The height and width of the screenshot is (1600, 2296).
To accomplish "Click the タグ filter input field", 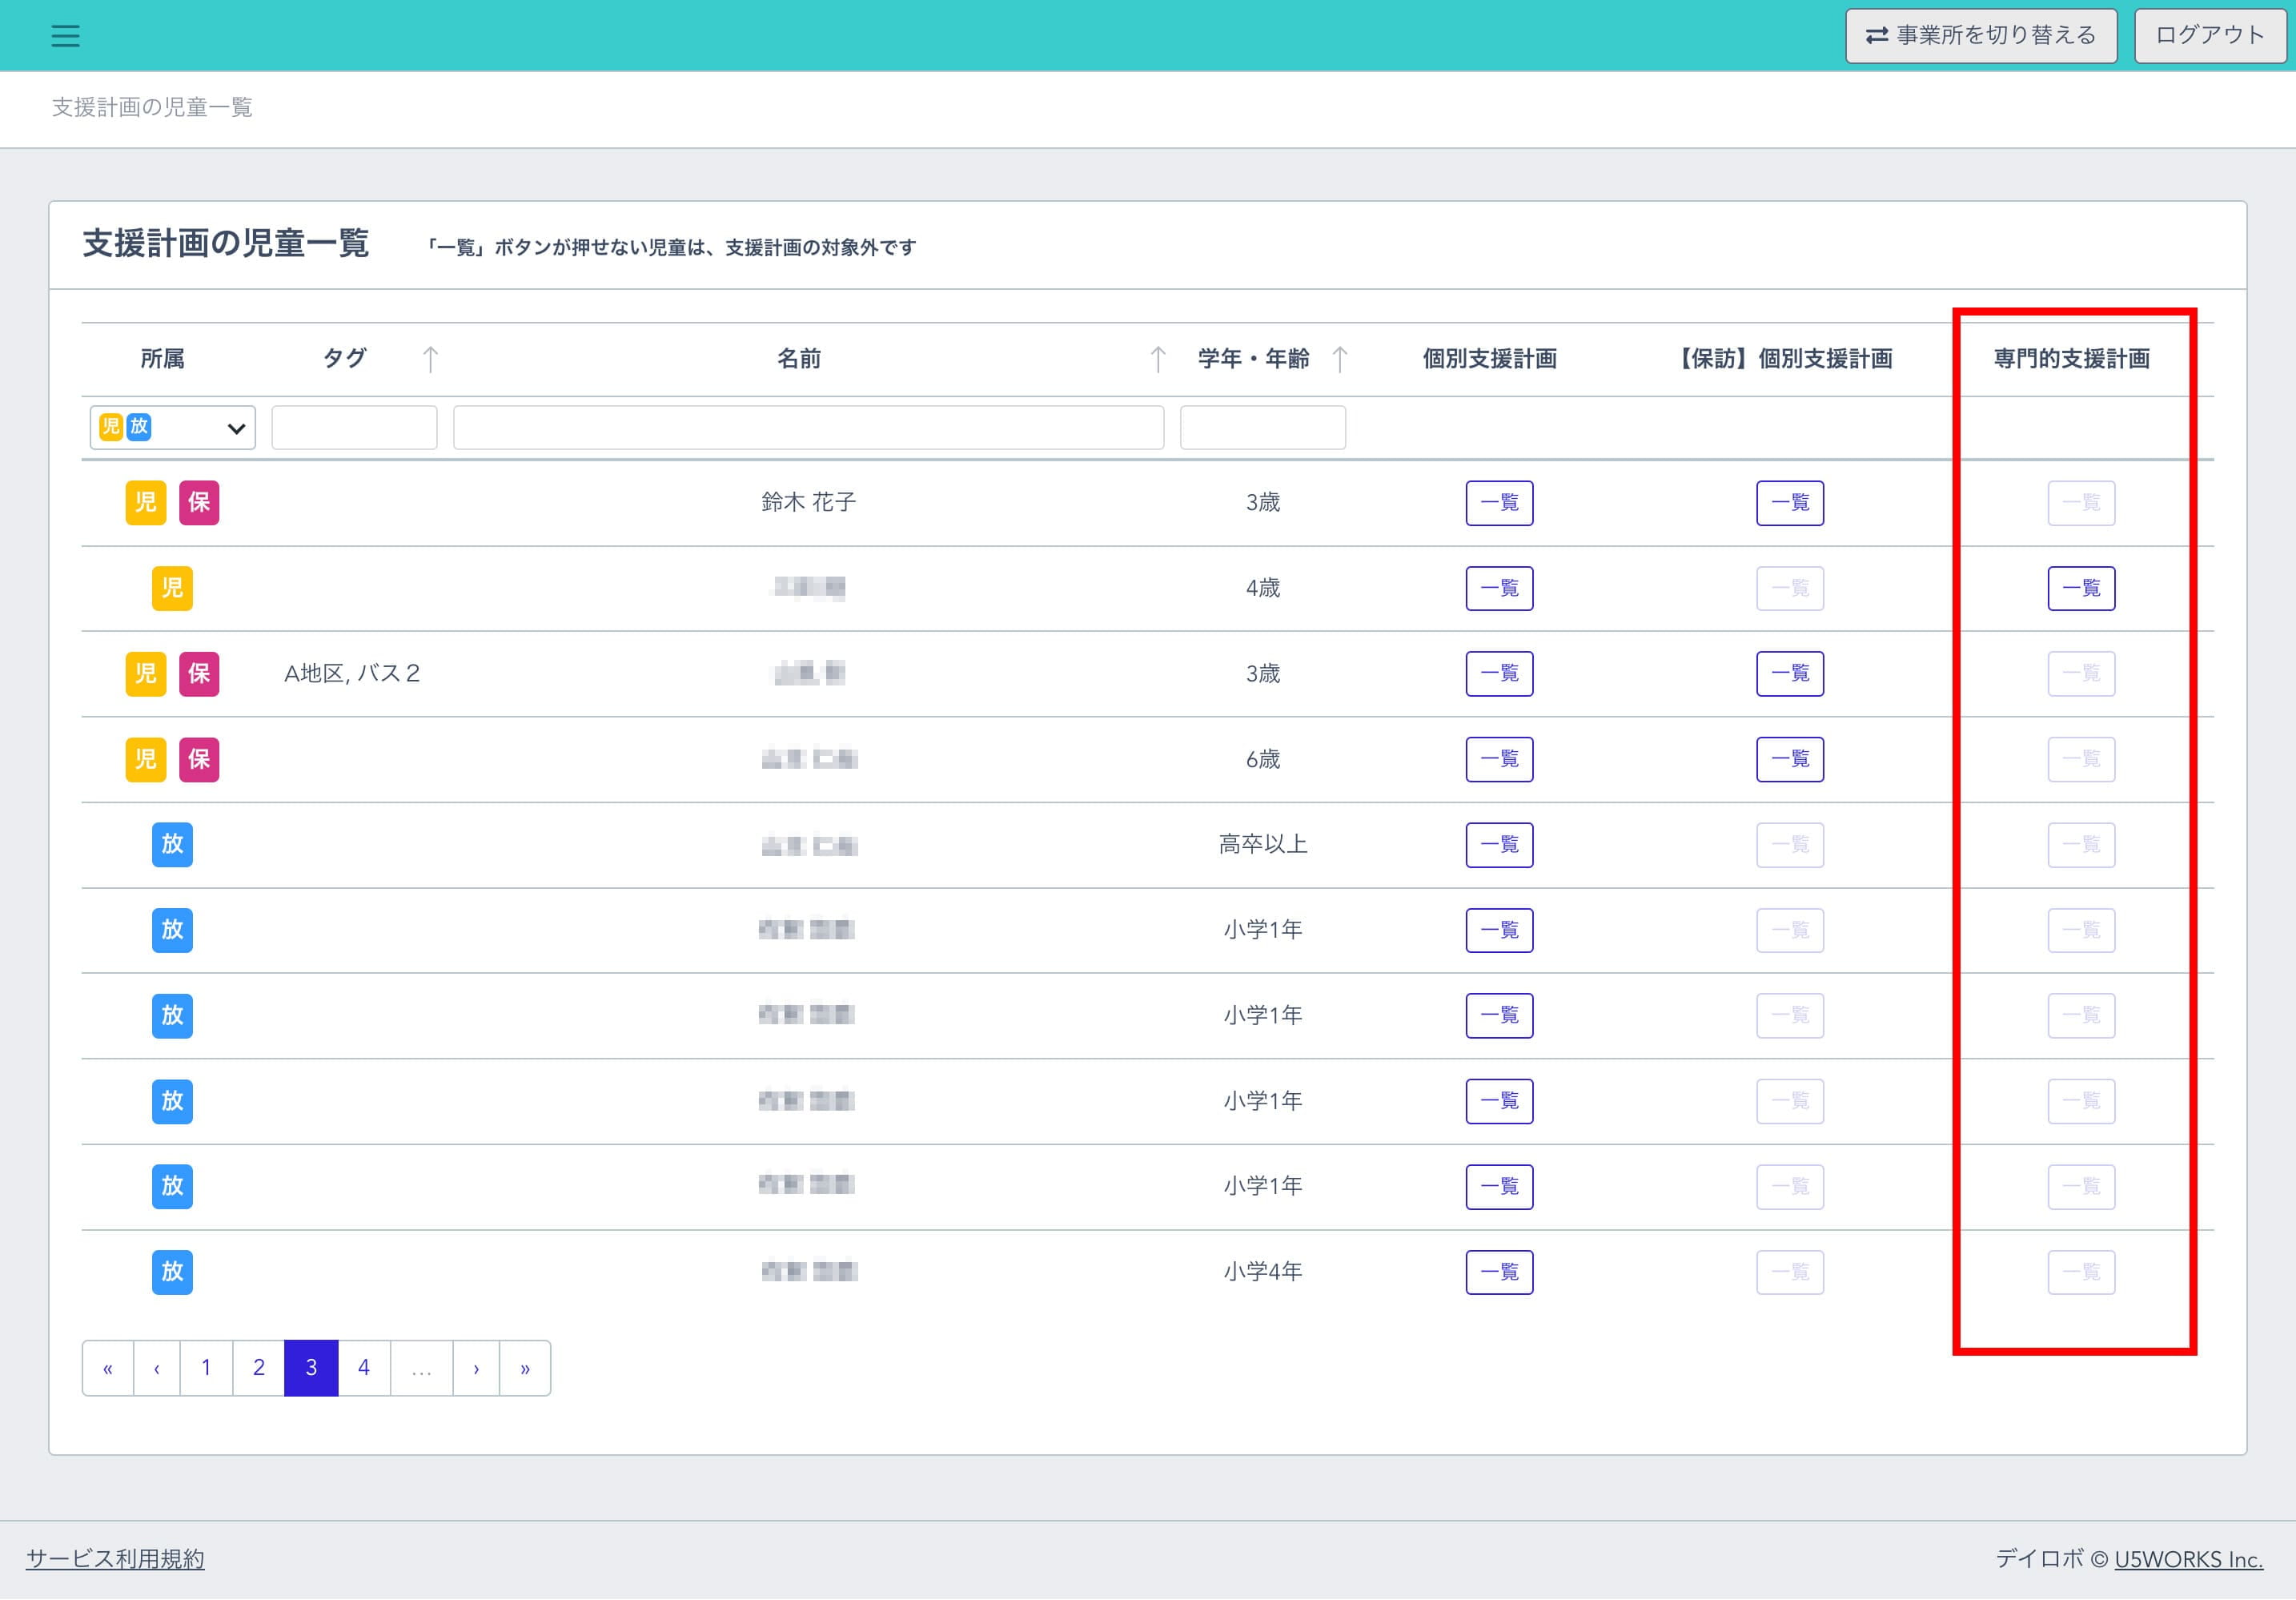I will [x=354, y=427].
